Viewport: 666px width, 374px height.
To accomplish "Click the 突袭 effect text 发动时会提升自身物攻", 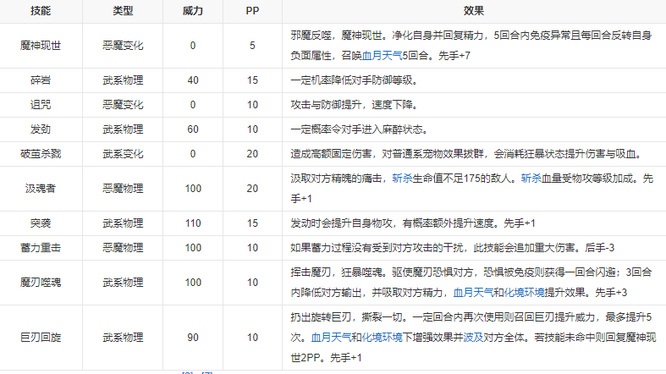I will pyautogui.click(x=341, y=223).
